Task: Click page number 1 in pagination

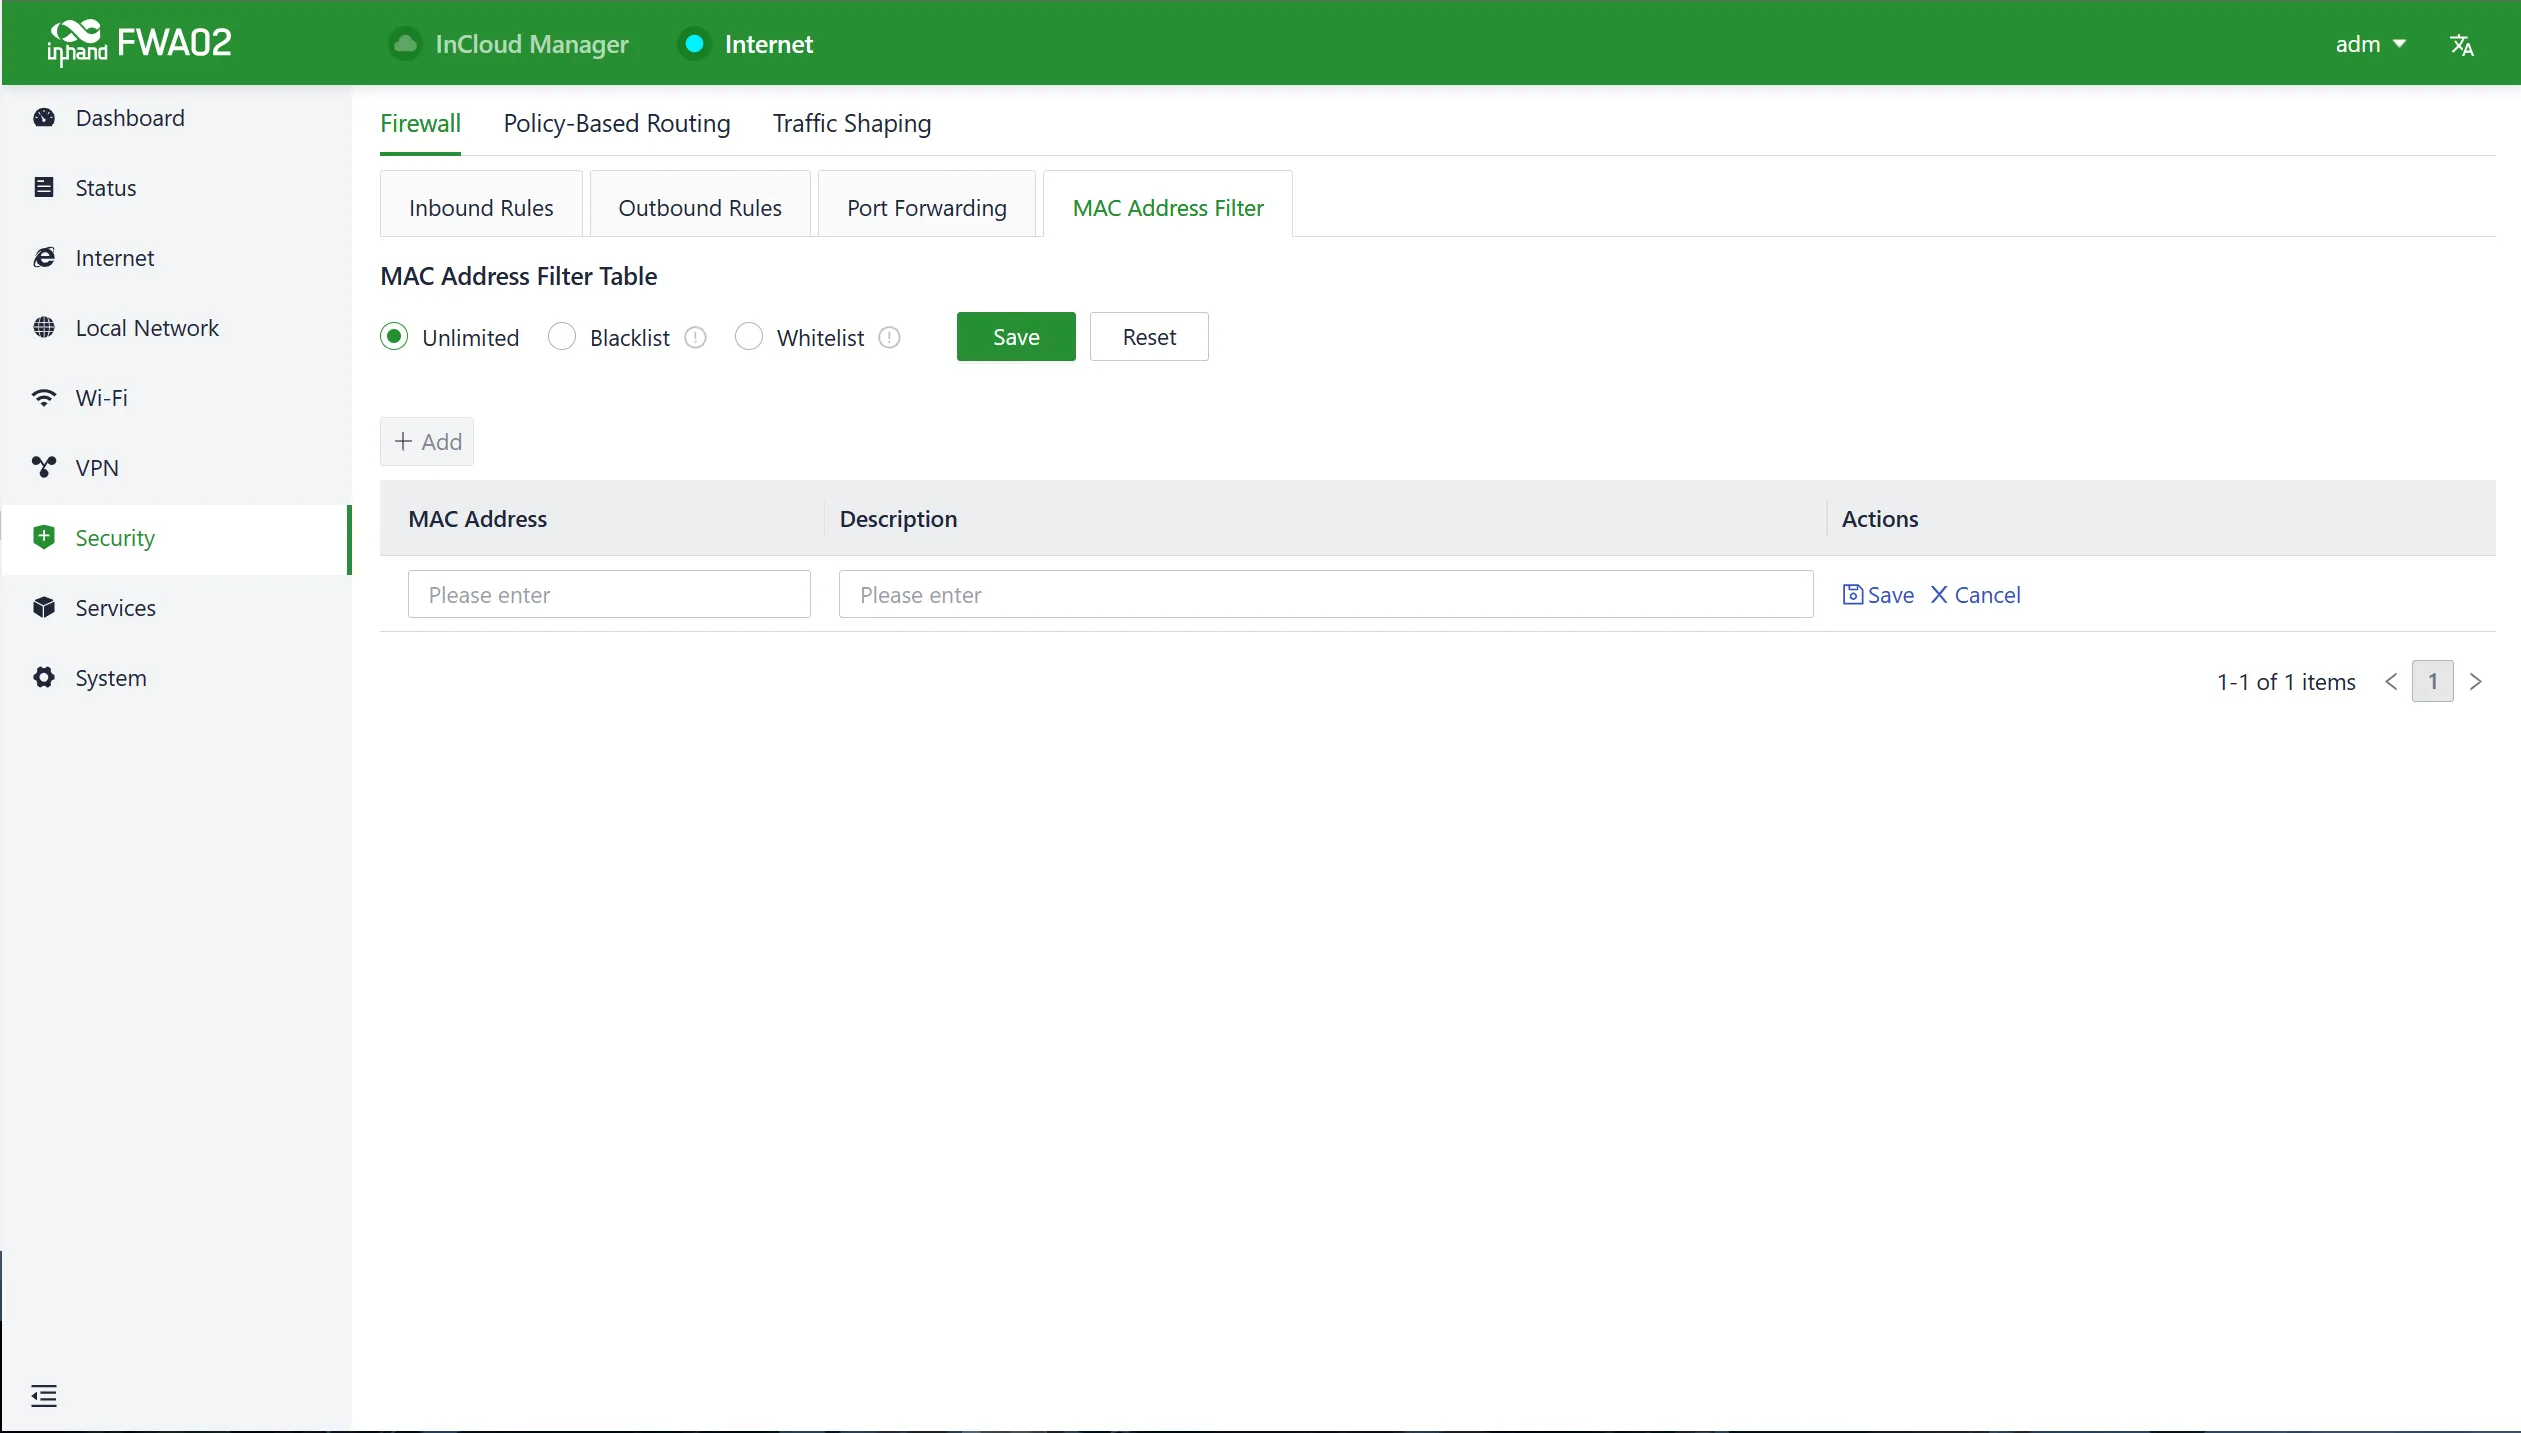Action: (x=2433, y=682)
